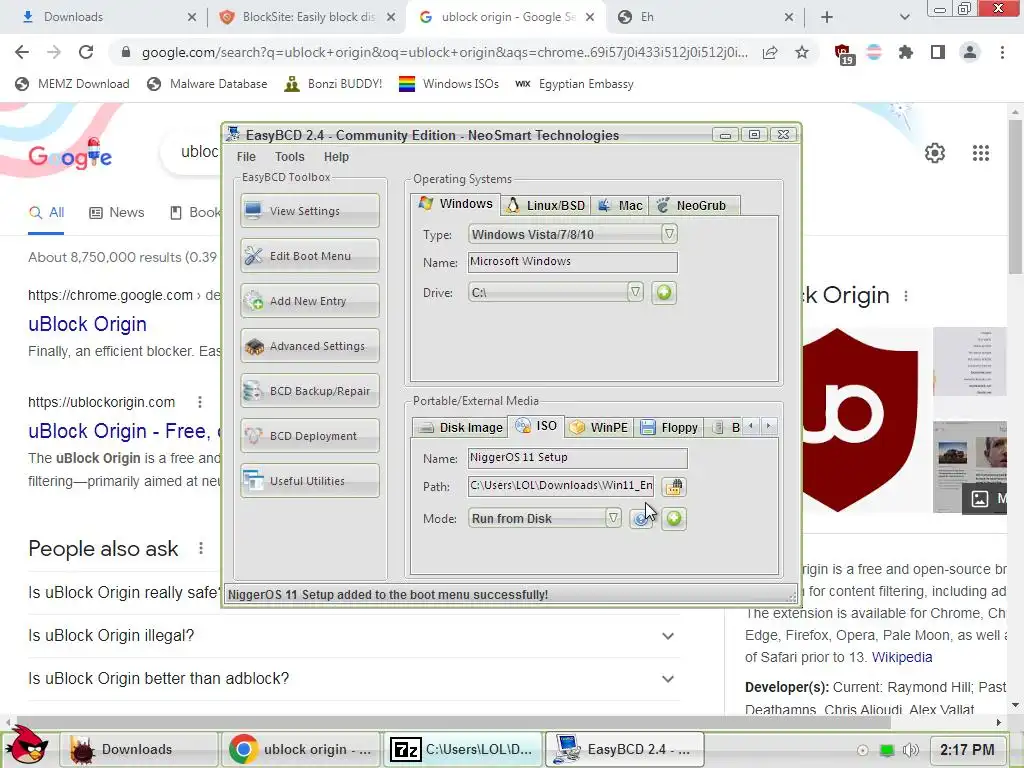Open Useful Utilities in EasyBCD toolbox
The image size is (1024, 768).
310,481
